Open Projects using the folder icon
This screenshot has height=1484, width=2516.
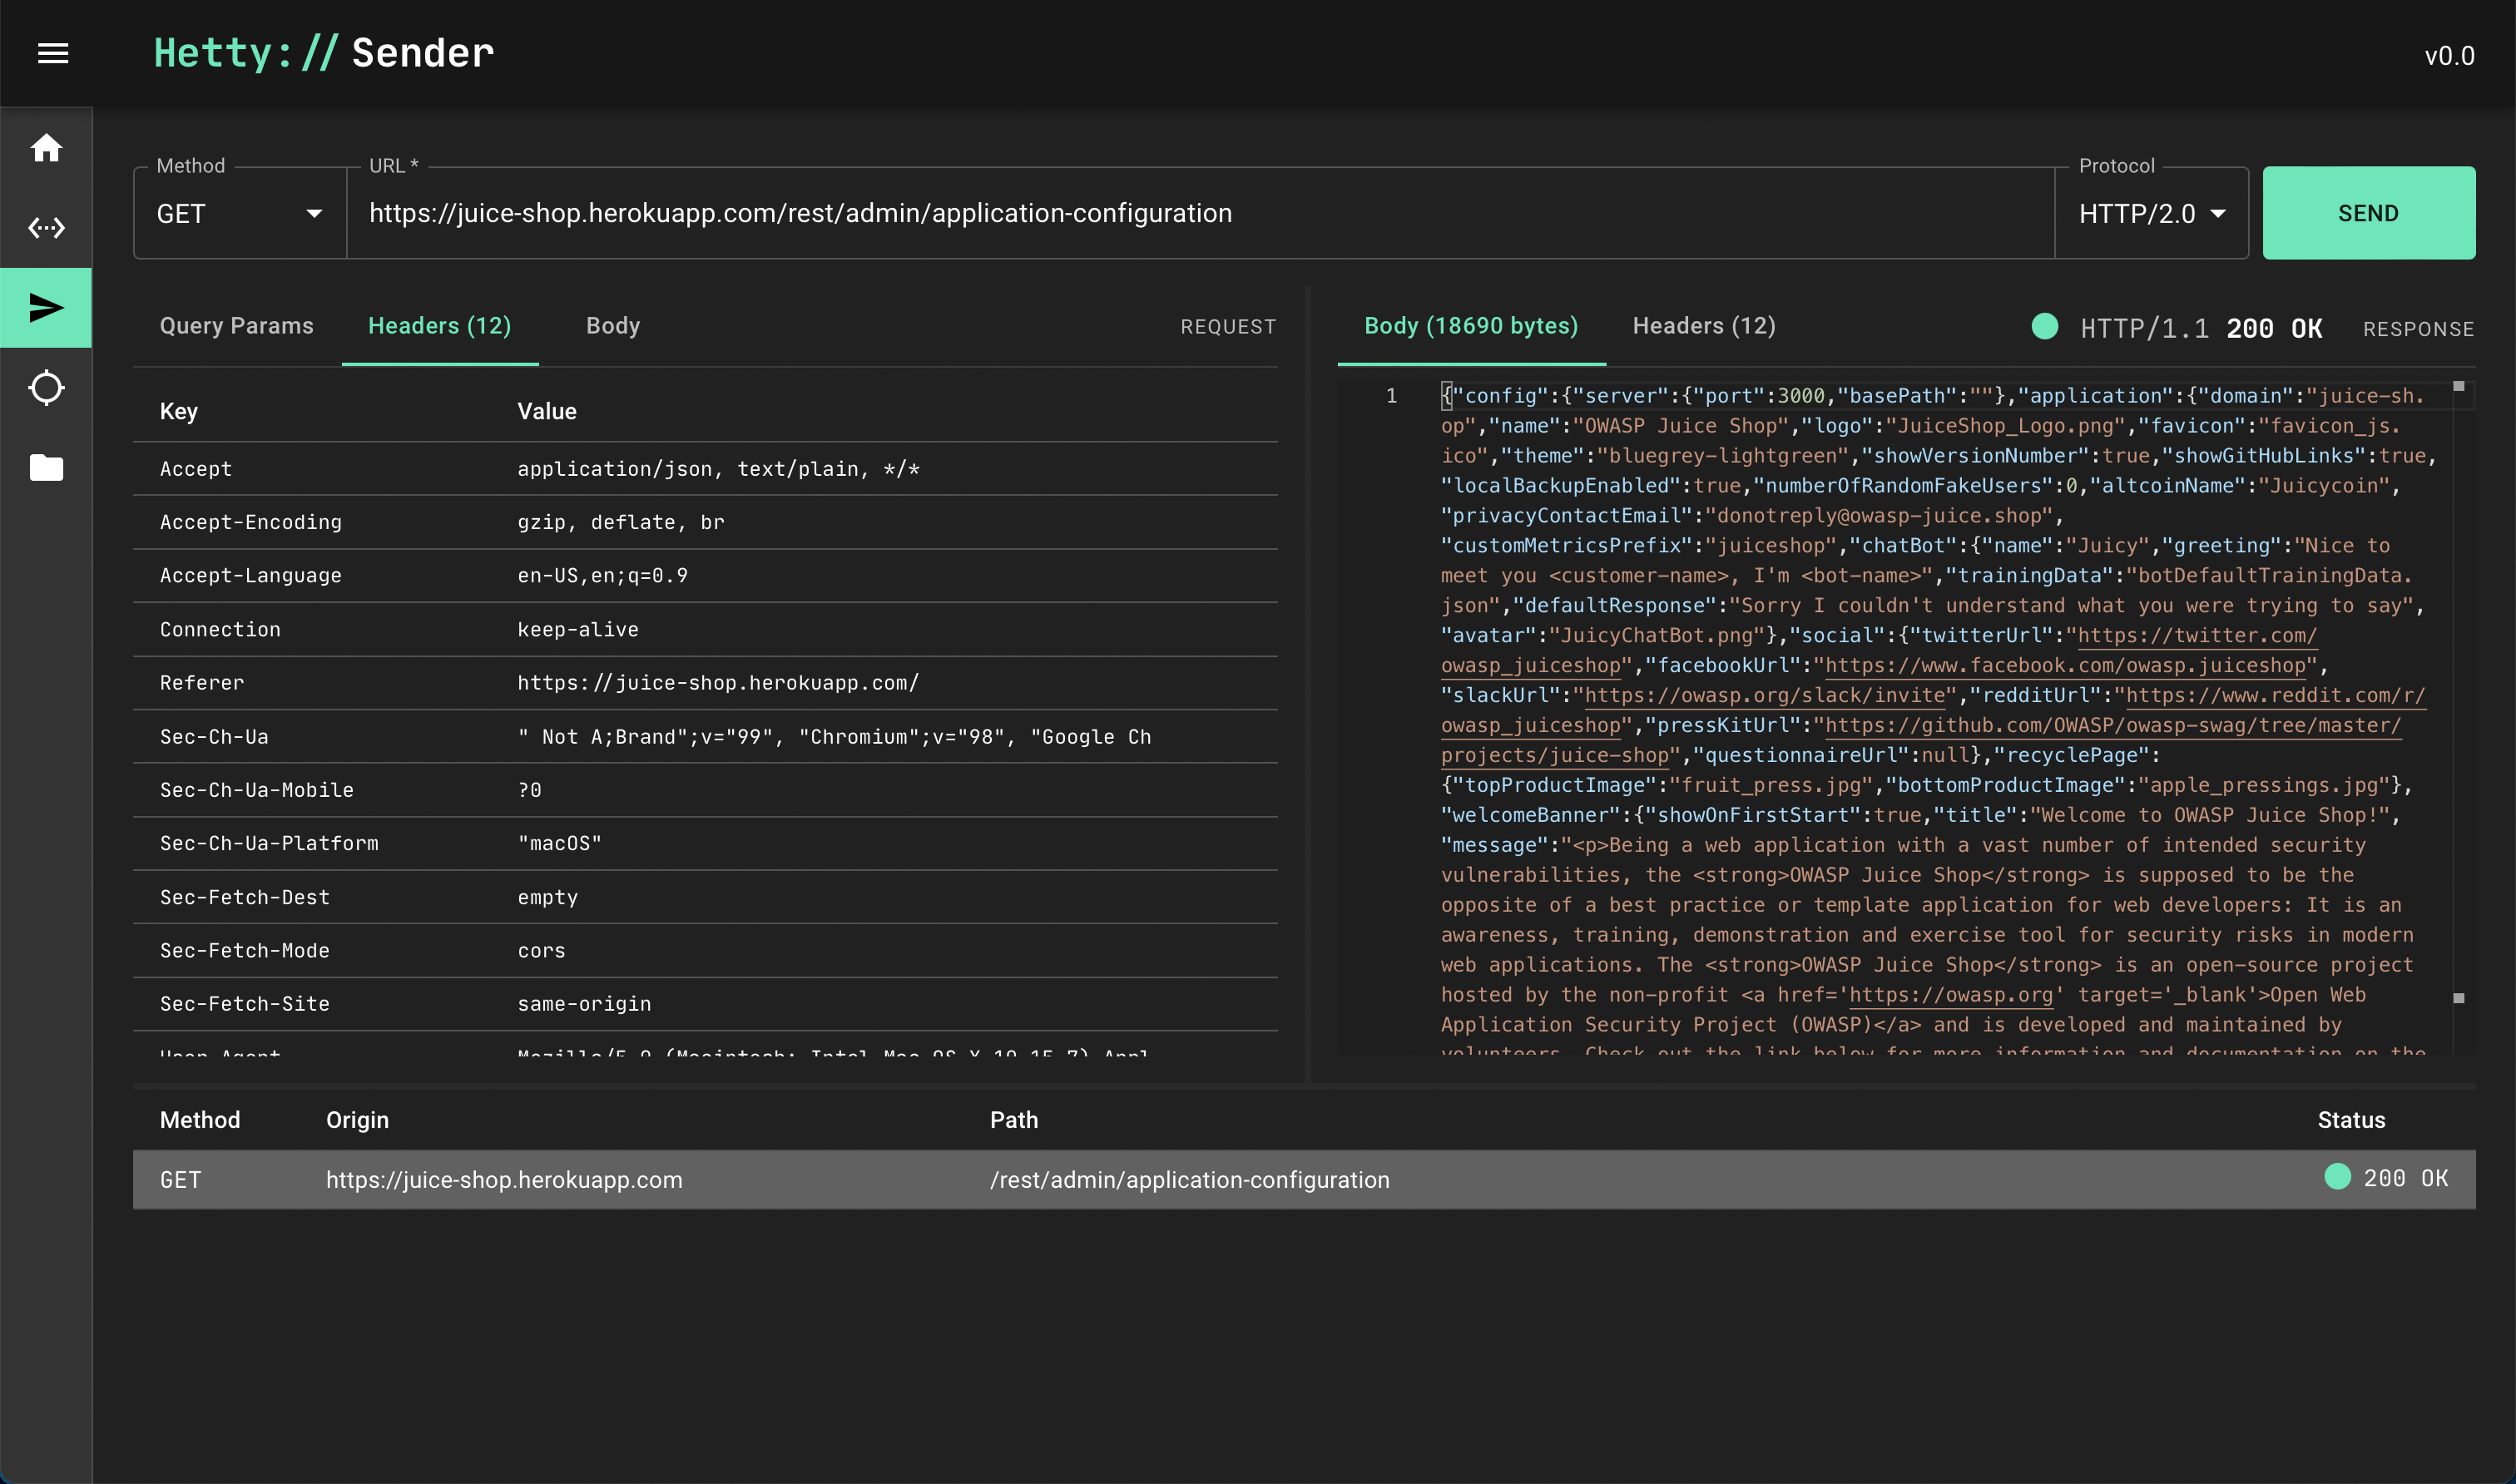46,468
